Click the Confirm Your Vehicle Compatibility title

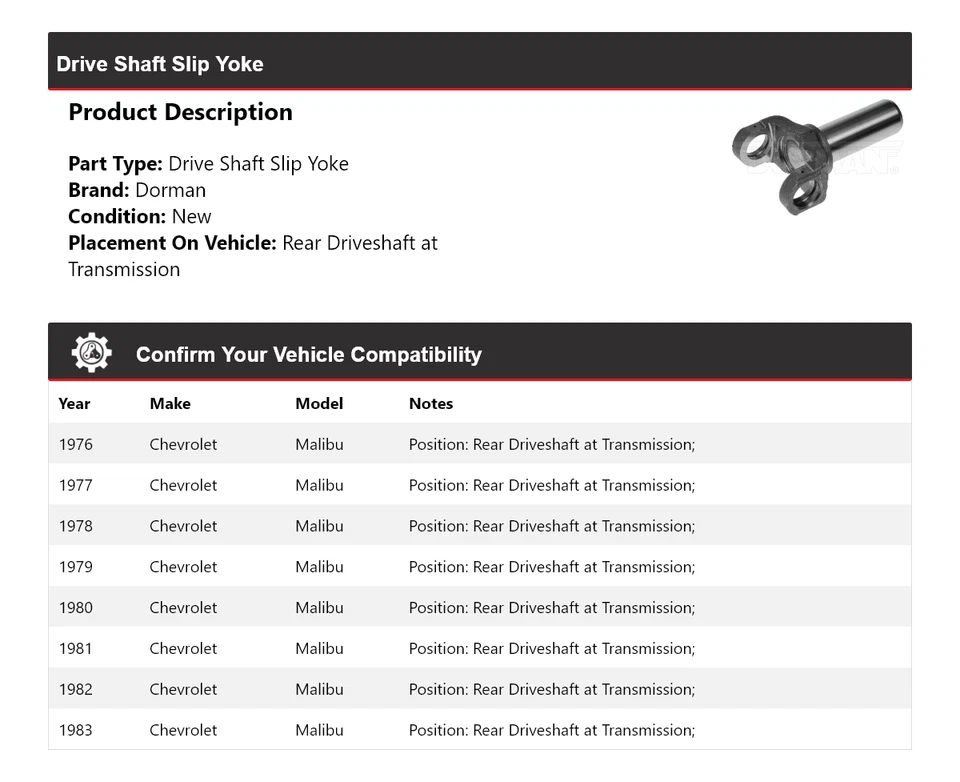(x=308, y=355)
